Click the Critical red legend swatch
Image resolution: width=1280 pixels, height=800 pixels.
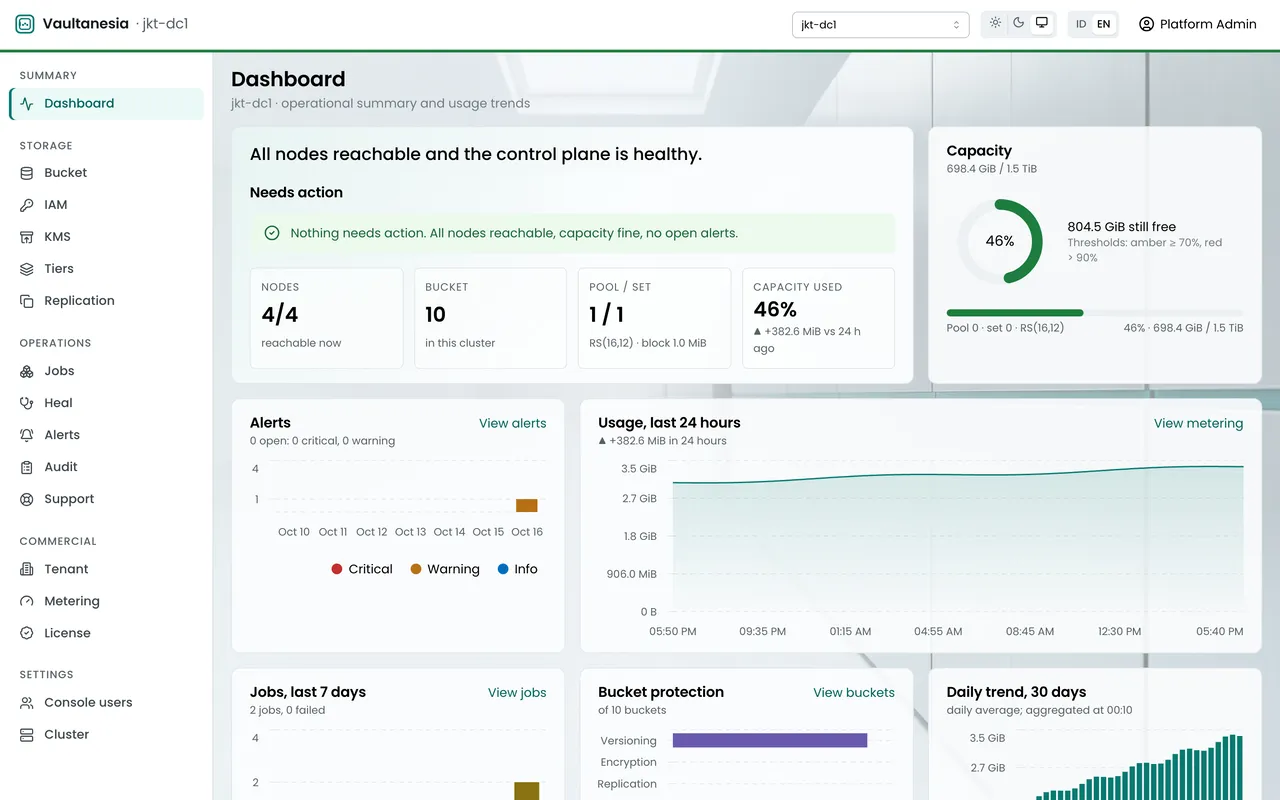point(337,569)
